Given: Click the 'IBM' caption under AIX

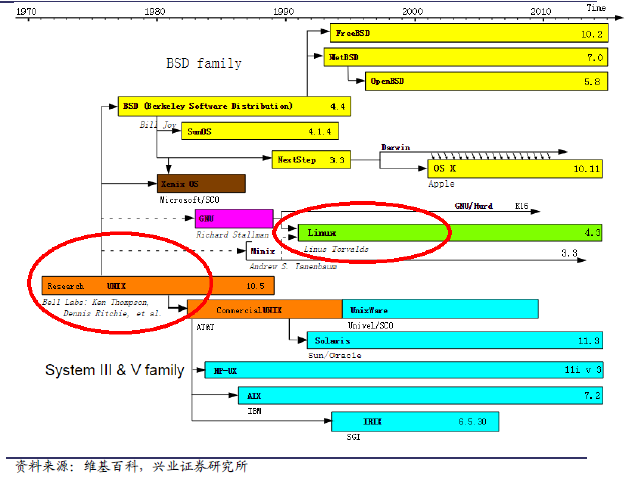Looking at the screenshot, I should coord(254,411).
